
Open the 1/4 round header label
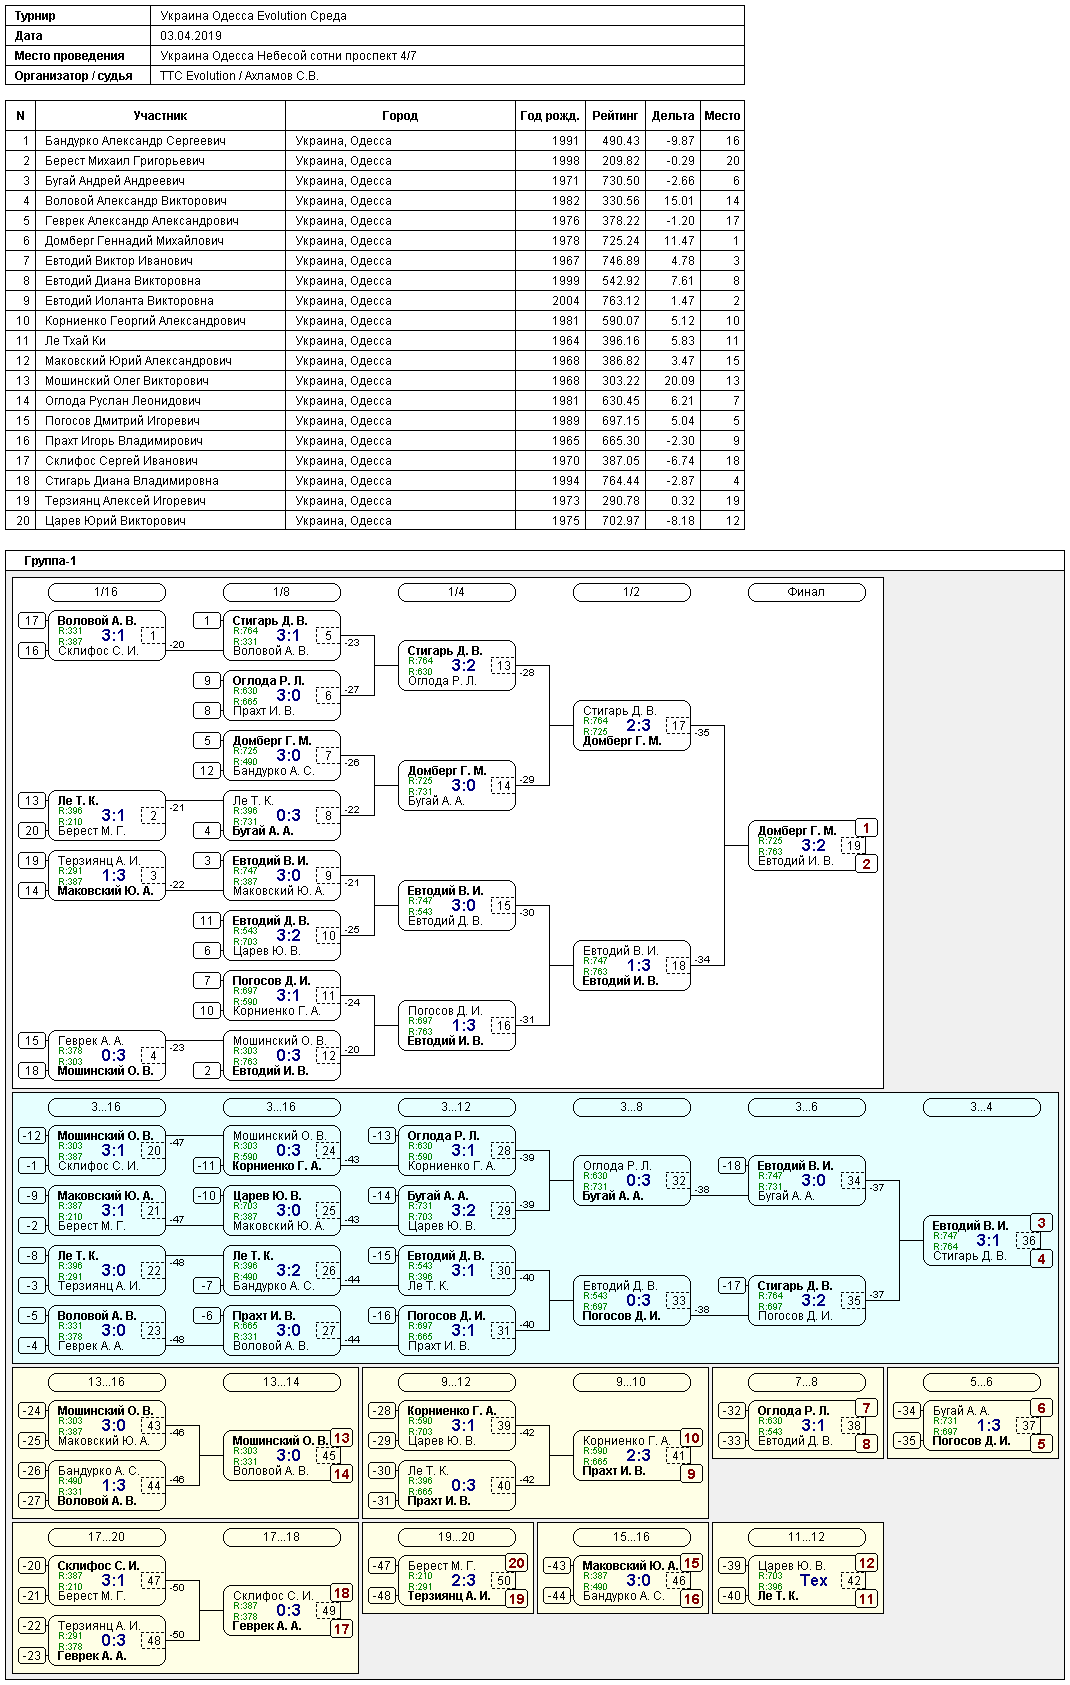point(456,592)
